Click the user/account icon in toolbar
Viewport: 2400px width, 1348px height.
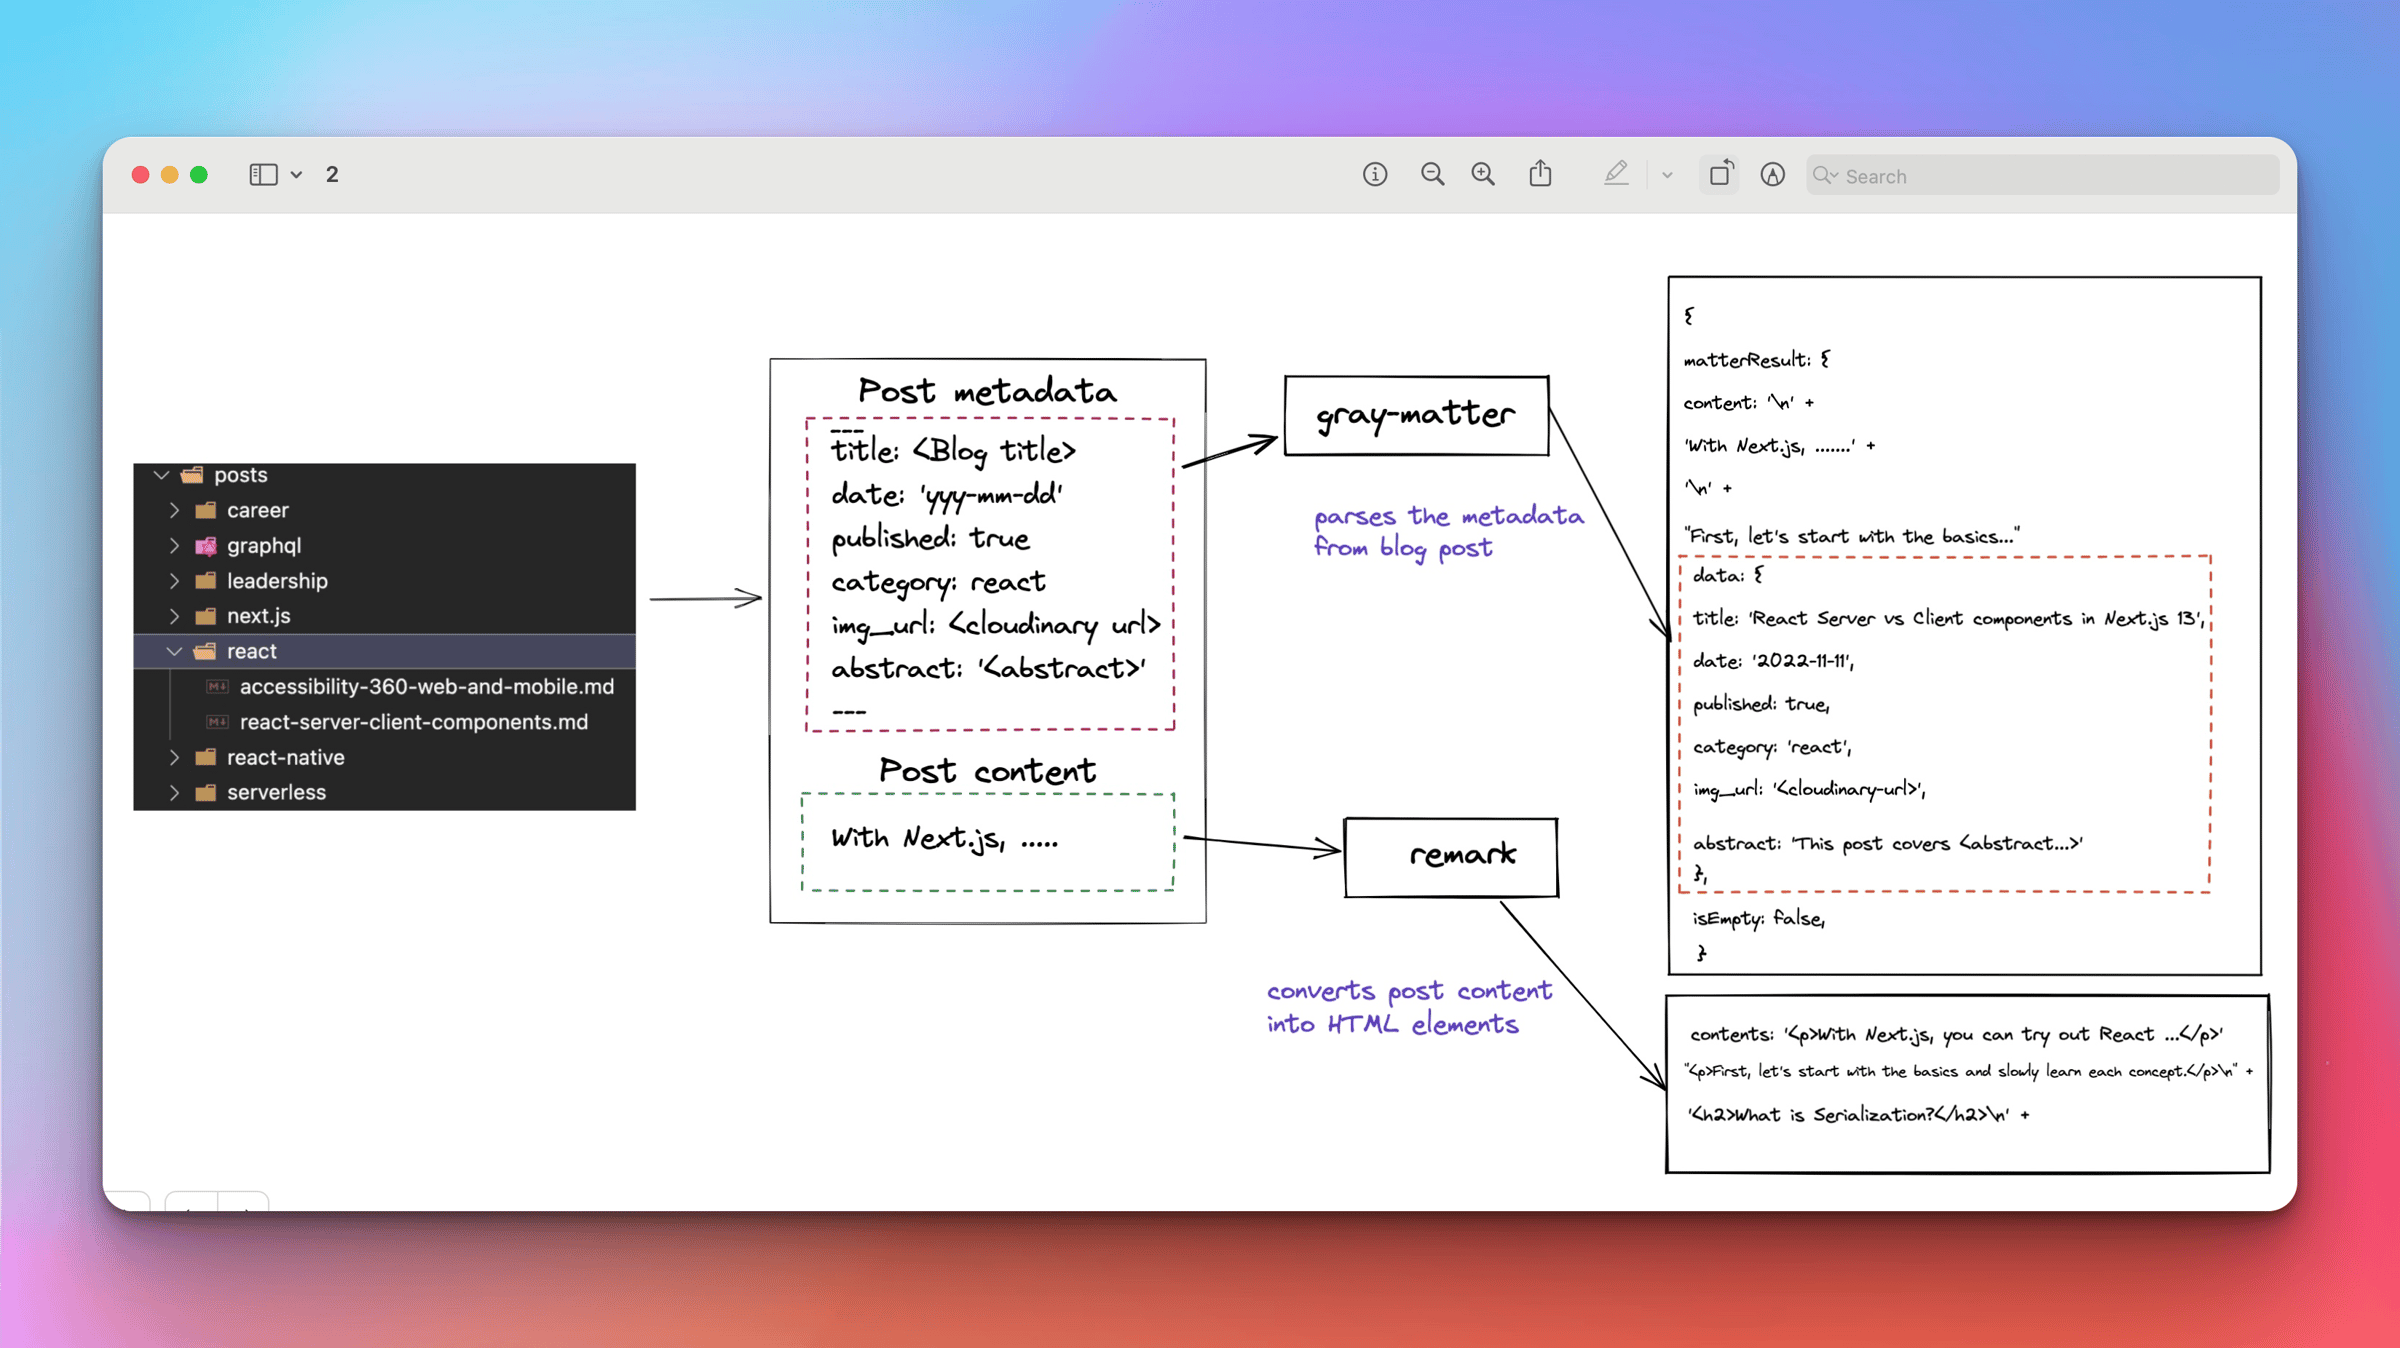tap(1774, 175)
